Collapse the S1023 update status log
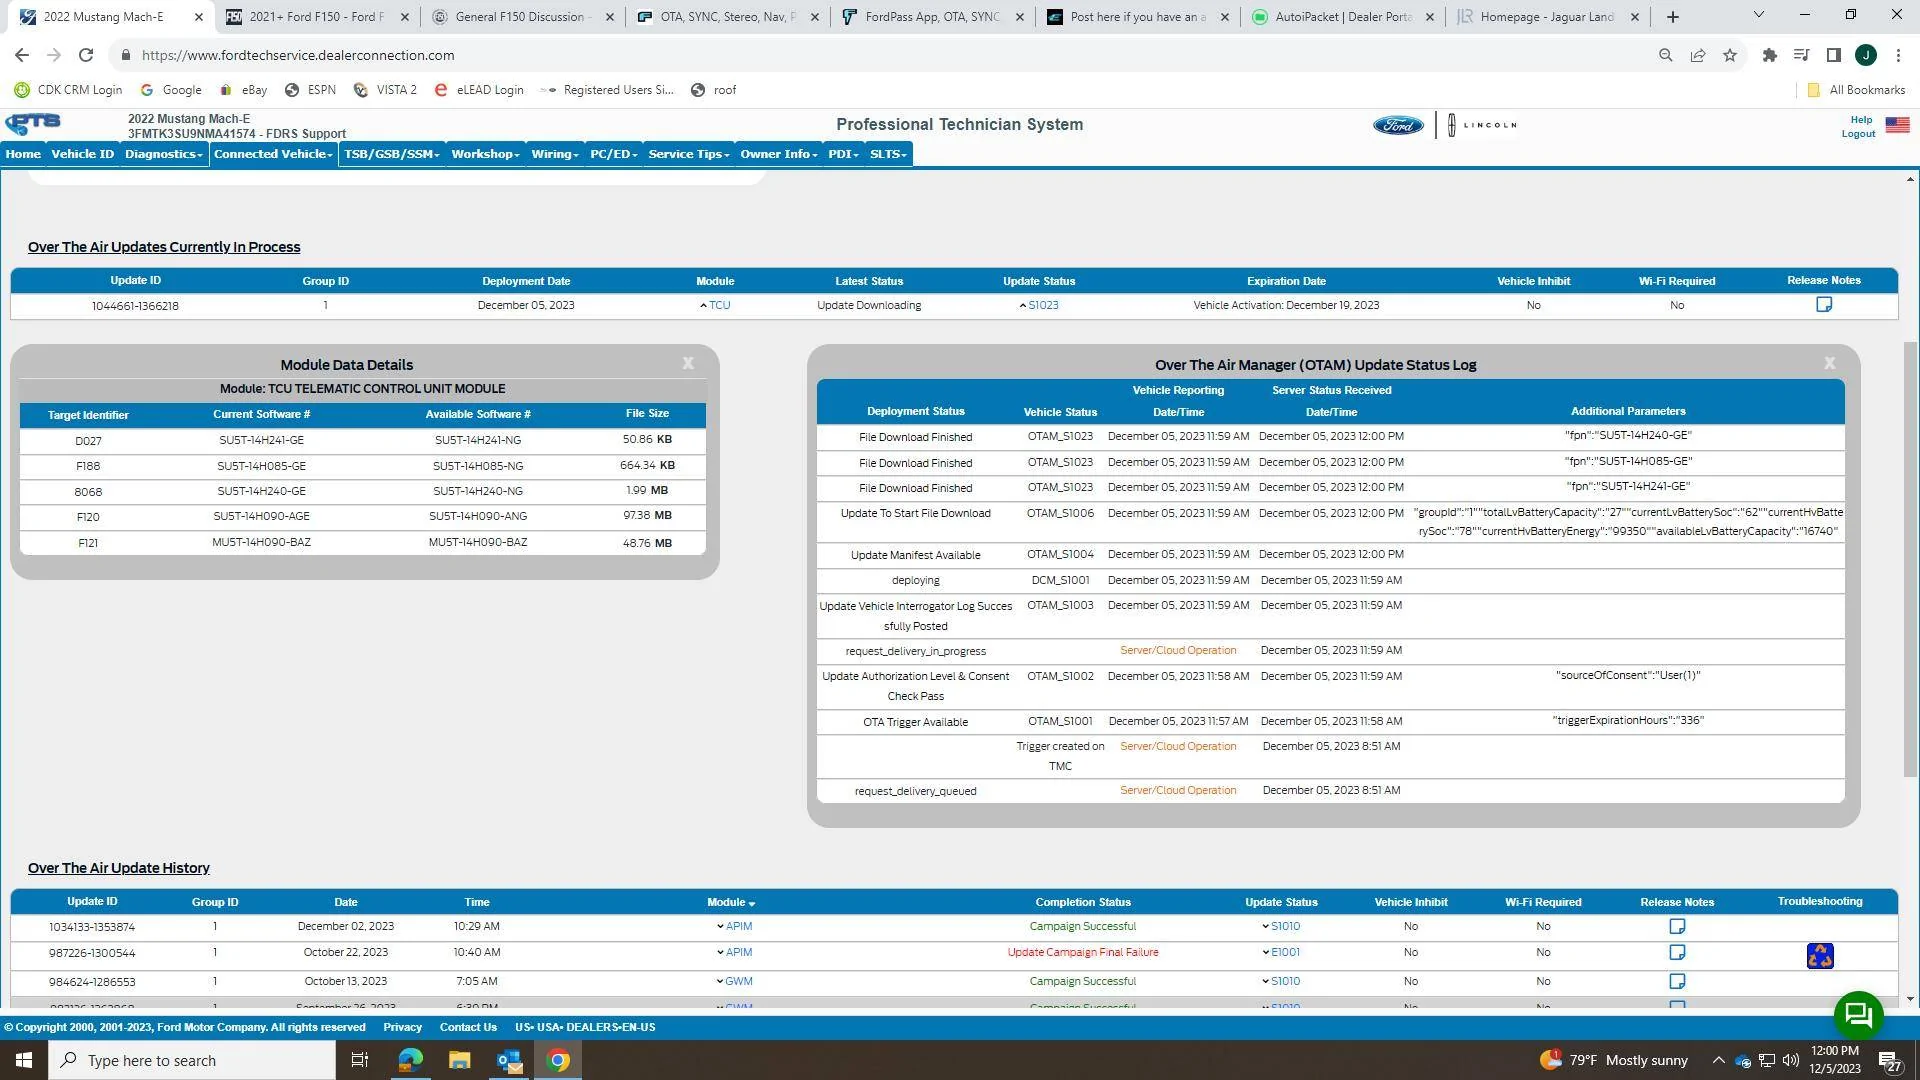This screenshot has height=1080, width=1920. (x=1039, y=306)
